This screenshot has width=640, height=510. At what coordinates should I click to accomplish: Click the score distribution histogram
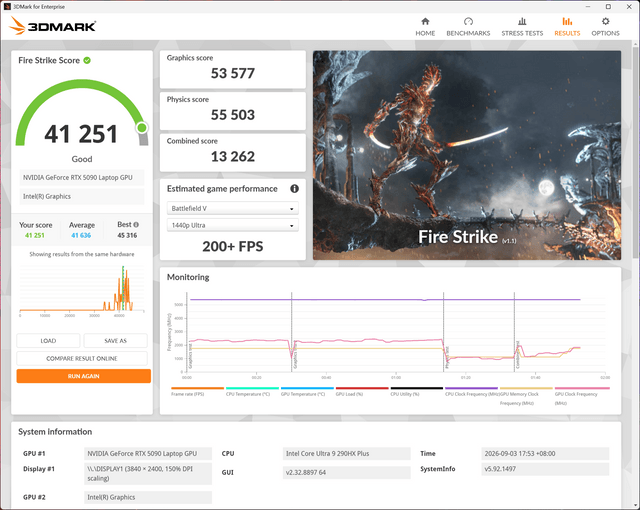tap(82, 289)
